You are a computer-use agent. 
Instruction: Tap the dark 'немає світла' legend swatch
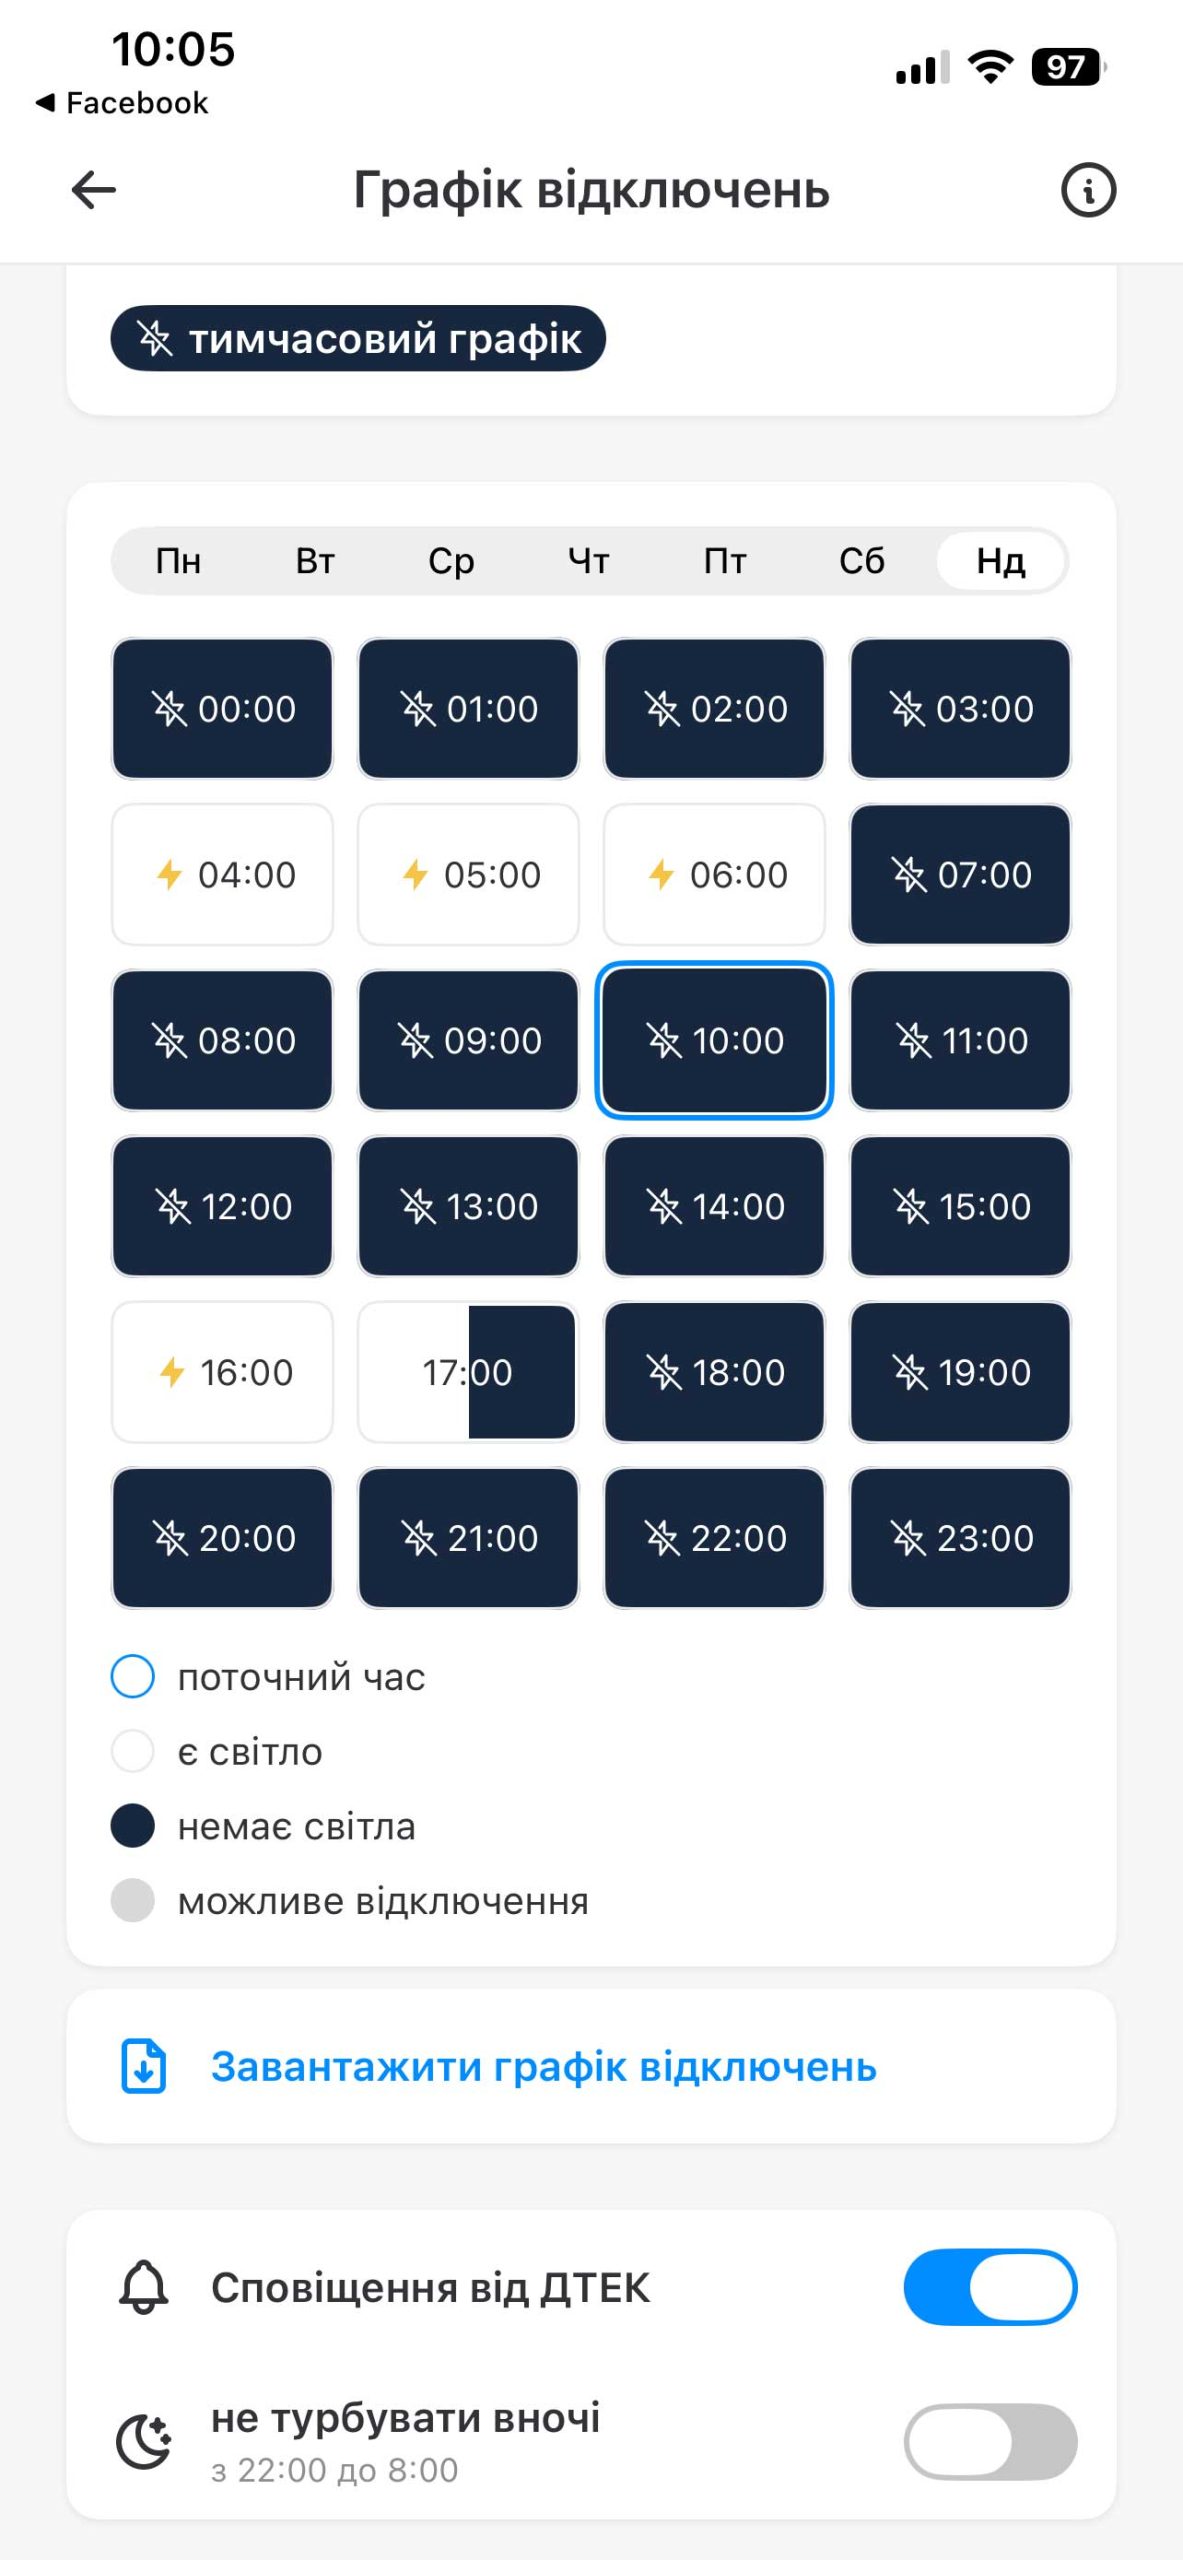pyautogui.click(x=133, y=1826)
